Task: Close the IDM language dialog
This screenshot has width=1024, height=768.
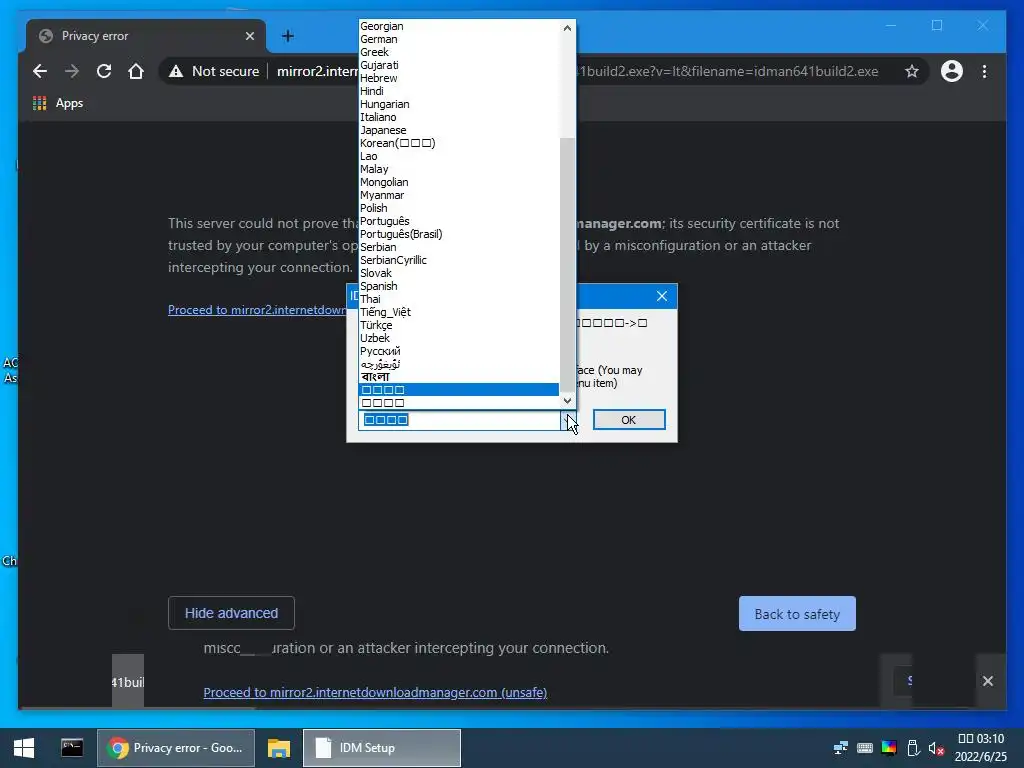Action: coord(662,296)
